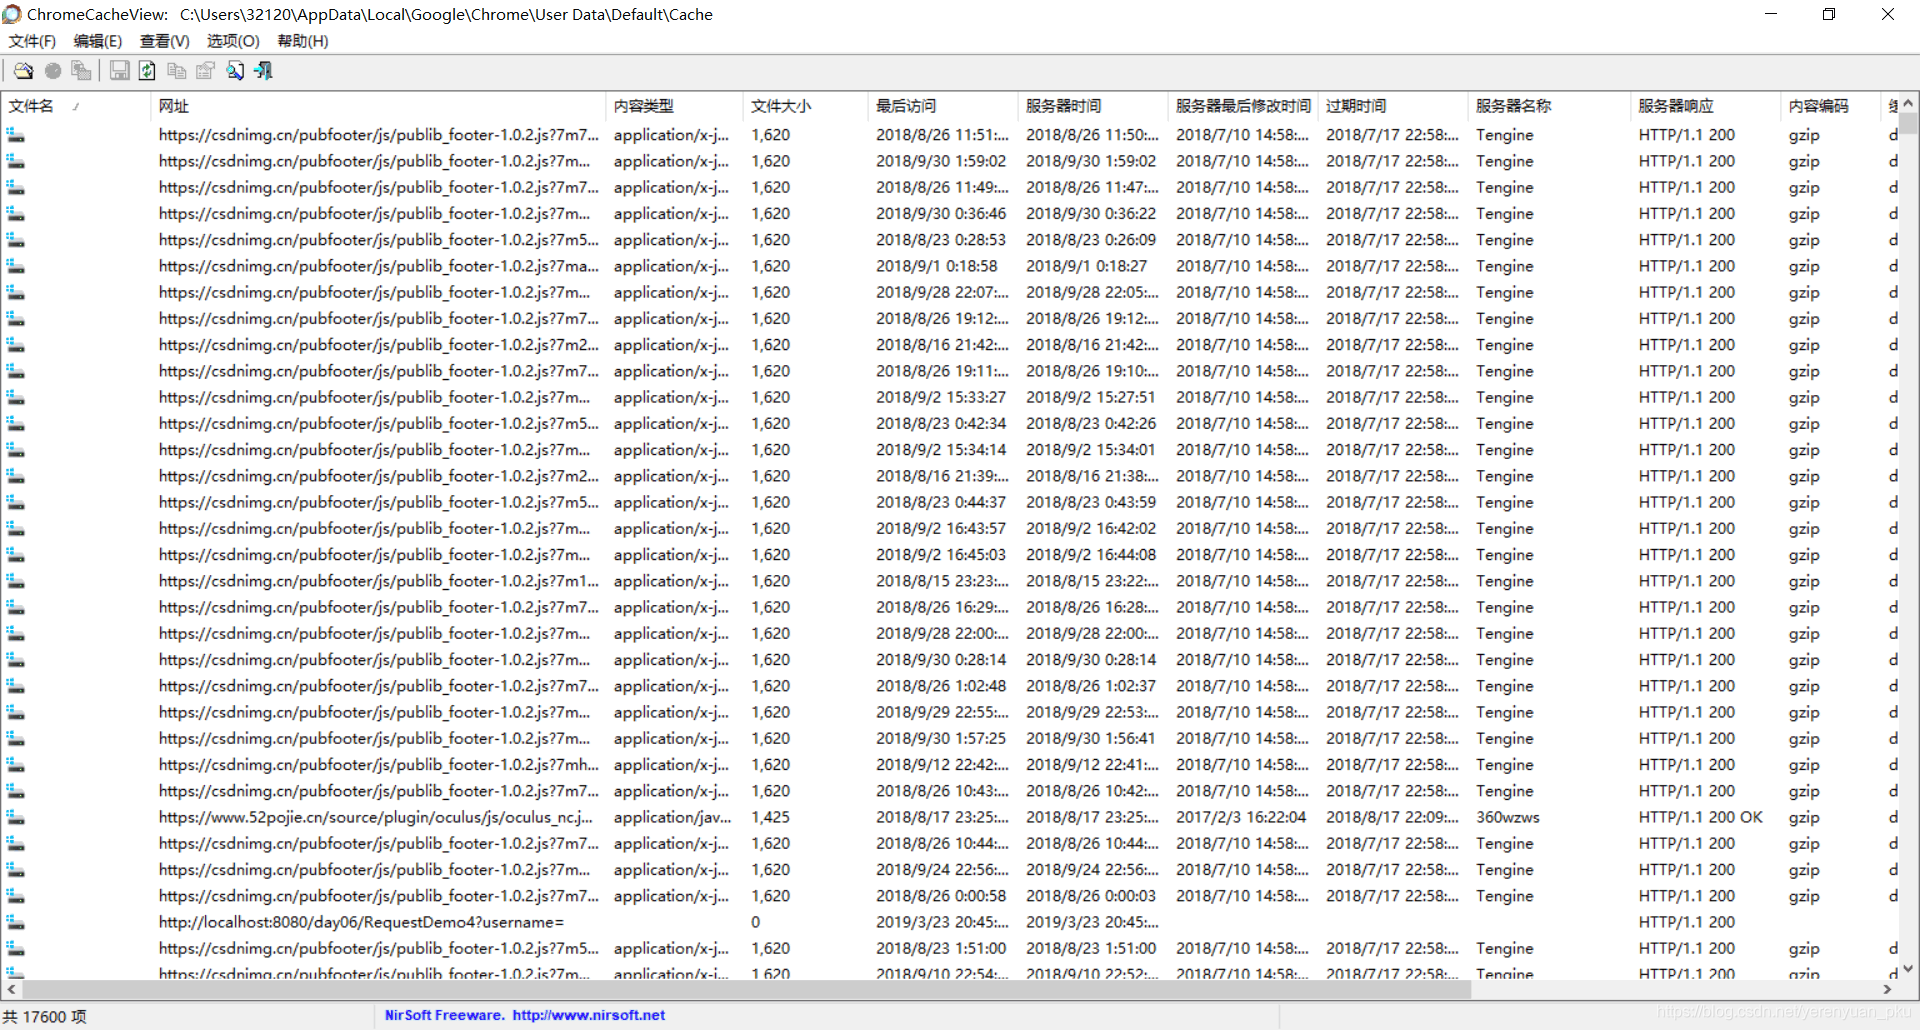Click the 共 17600 项 status bar count
The height and width of the screenshot is (1030, 1920).
[45, 1017]
